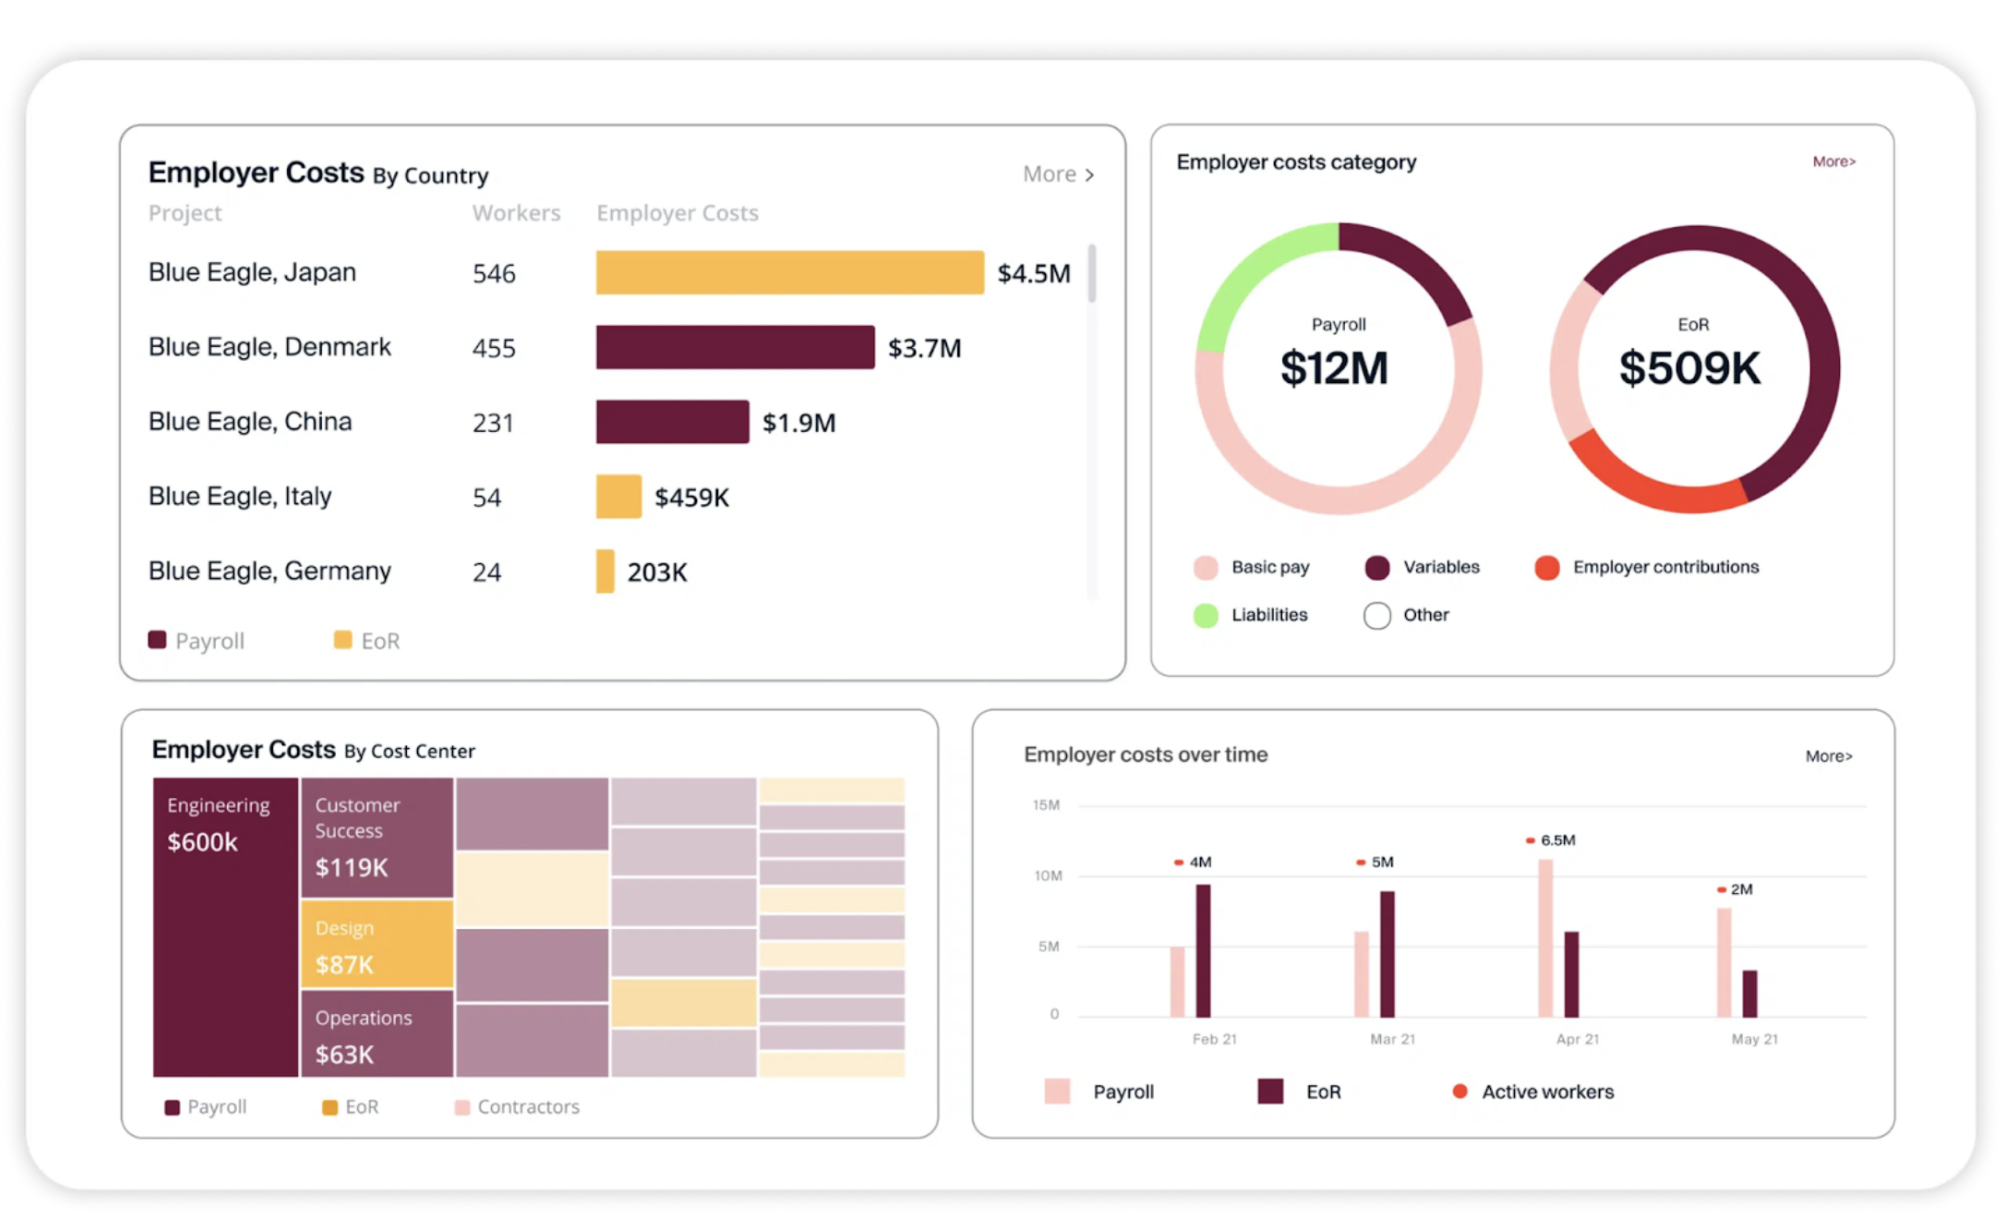
Task: Click the EoR $509K donut chart
Action: click(x=1693, y=368)
